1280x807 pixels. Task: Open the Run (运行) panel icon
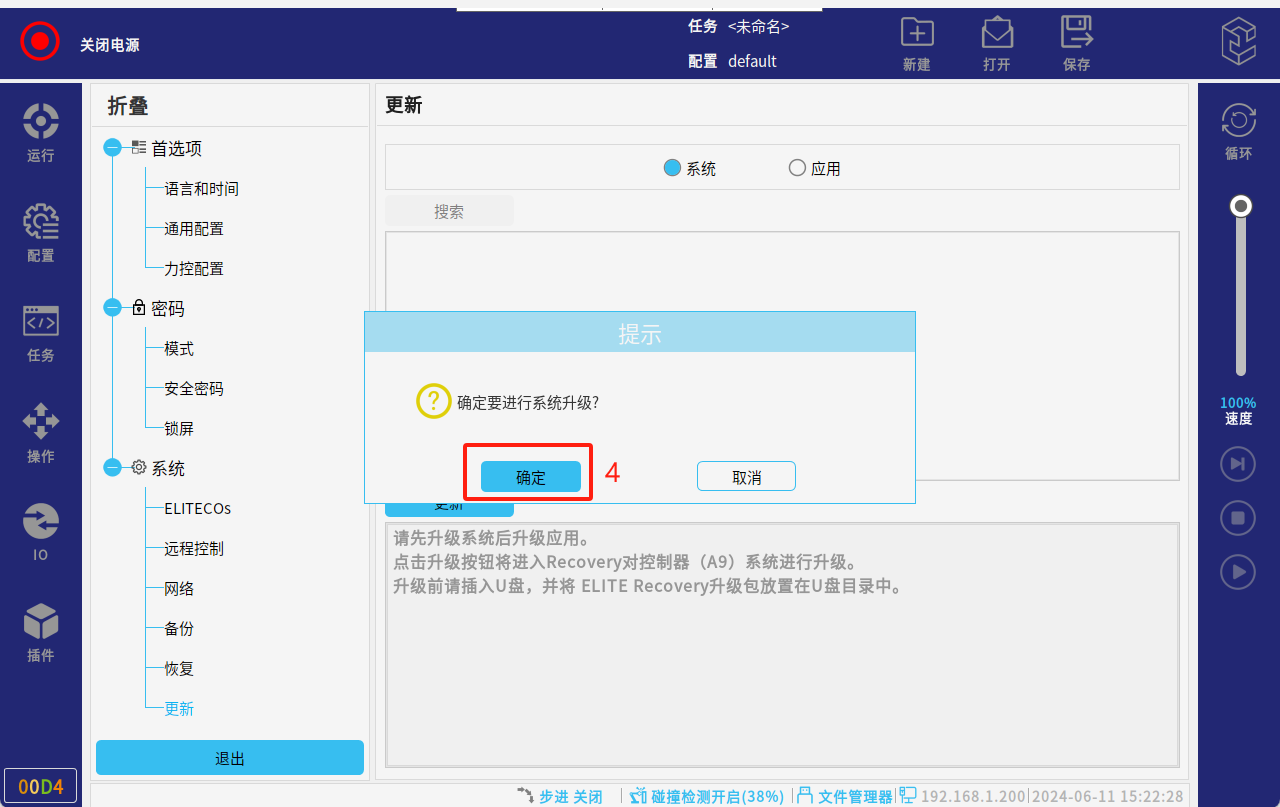pyautogui.click(x=41, y=122)
